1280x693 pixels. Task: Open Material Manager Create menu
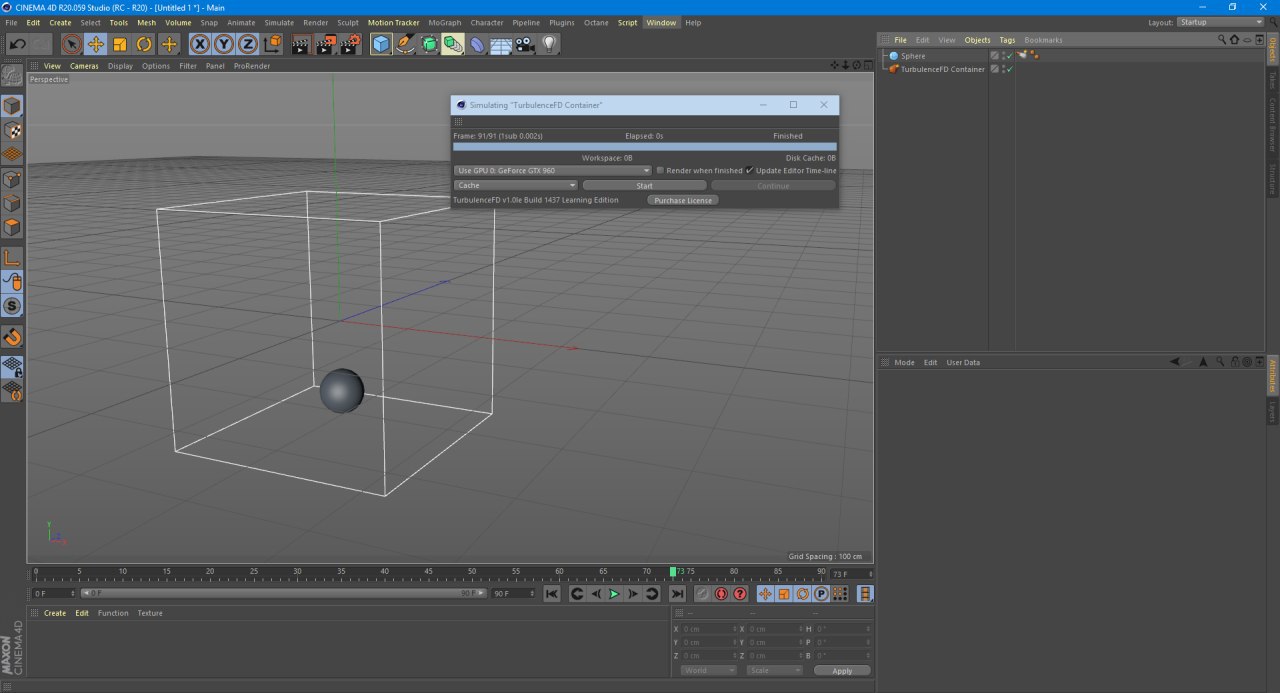55,613
